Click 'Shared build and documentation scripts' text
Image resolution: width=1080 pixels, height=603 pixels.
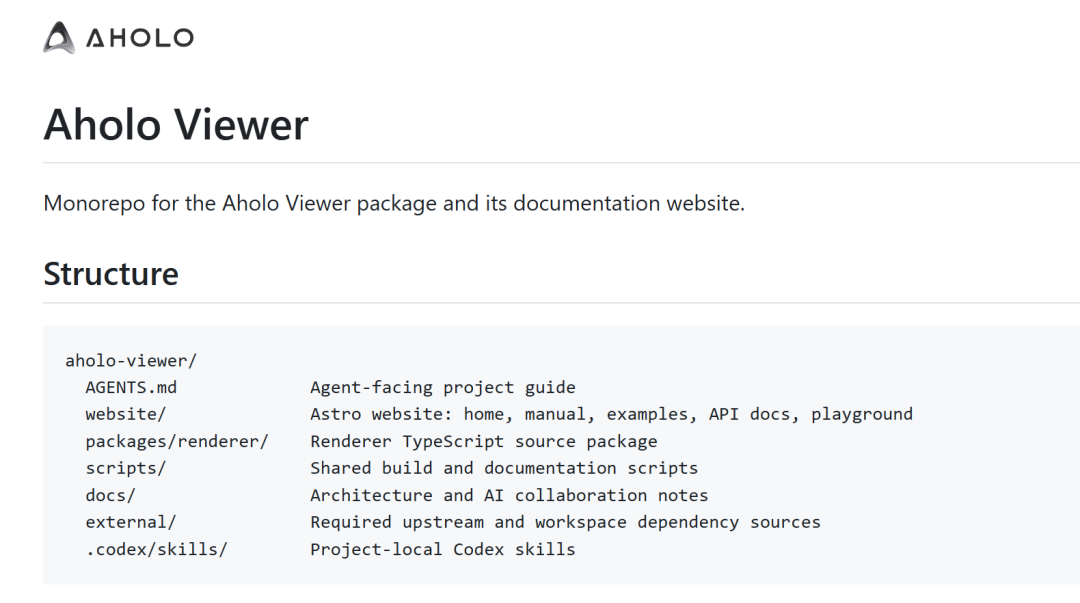pos(504,468)
